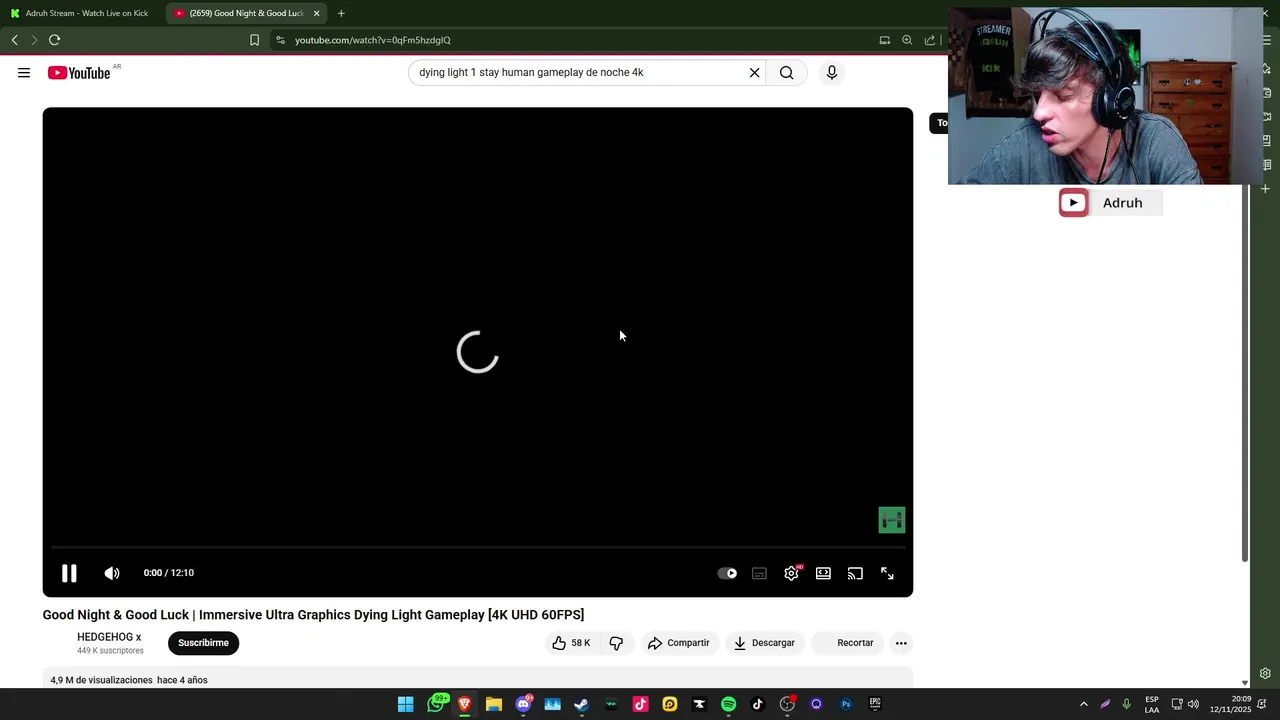Close the Good Night & Good Luck tab
Viewport: 1280px width, 720px height.
[317, 13]
